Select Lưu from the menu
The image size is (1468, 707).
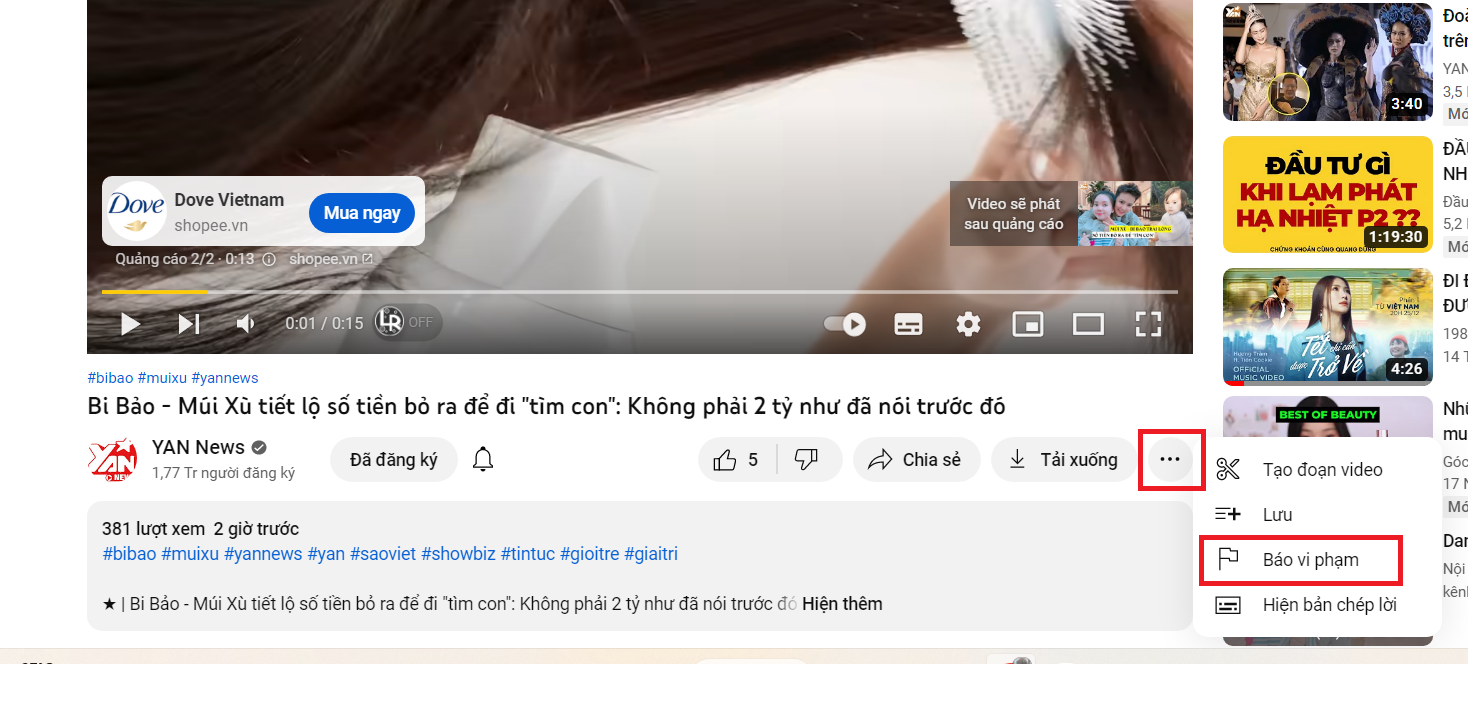coord(1317,515)
